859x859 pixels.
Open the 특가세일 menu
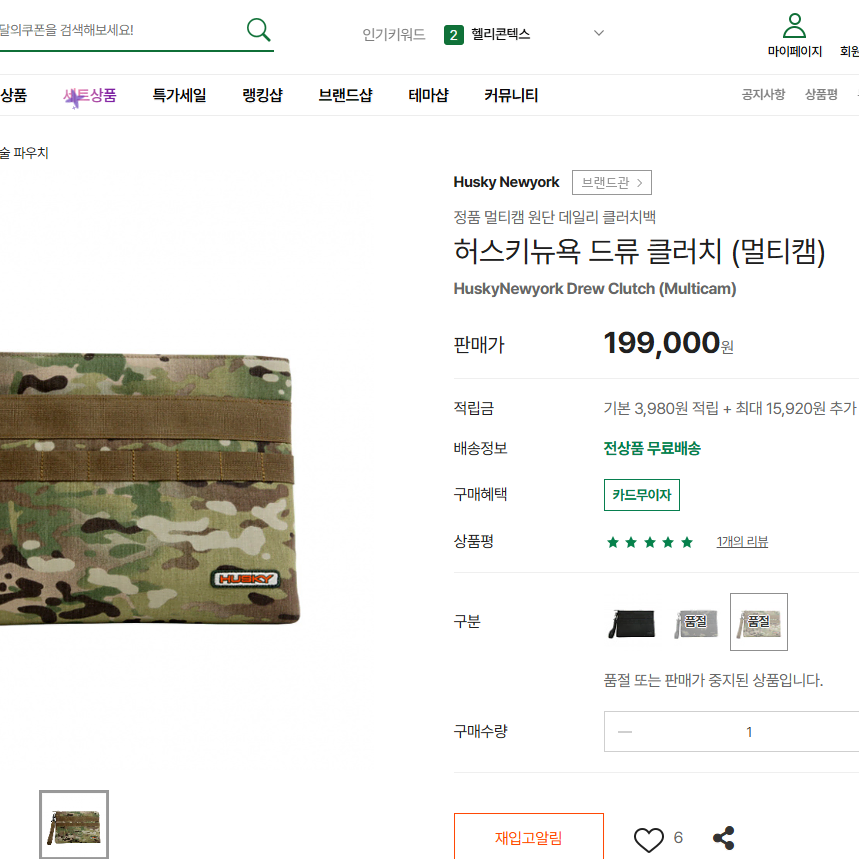pyautogui.click(x=179, y=95)
